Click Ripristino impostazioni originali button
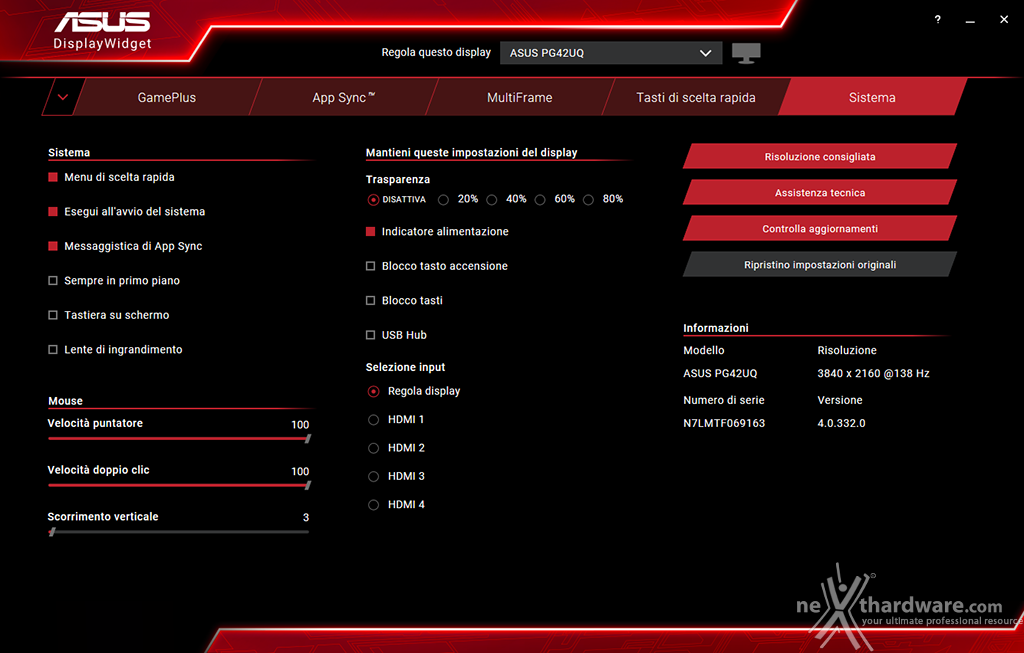Screen dimensions: 1024x653 pos(820,264)
